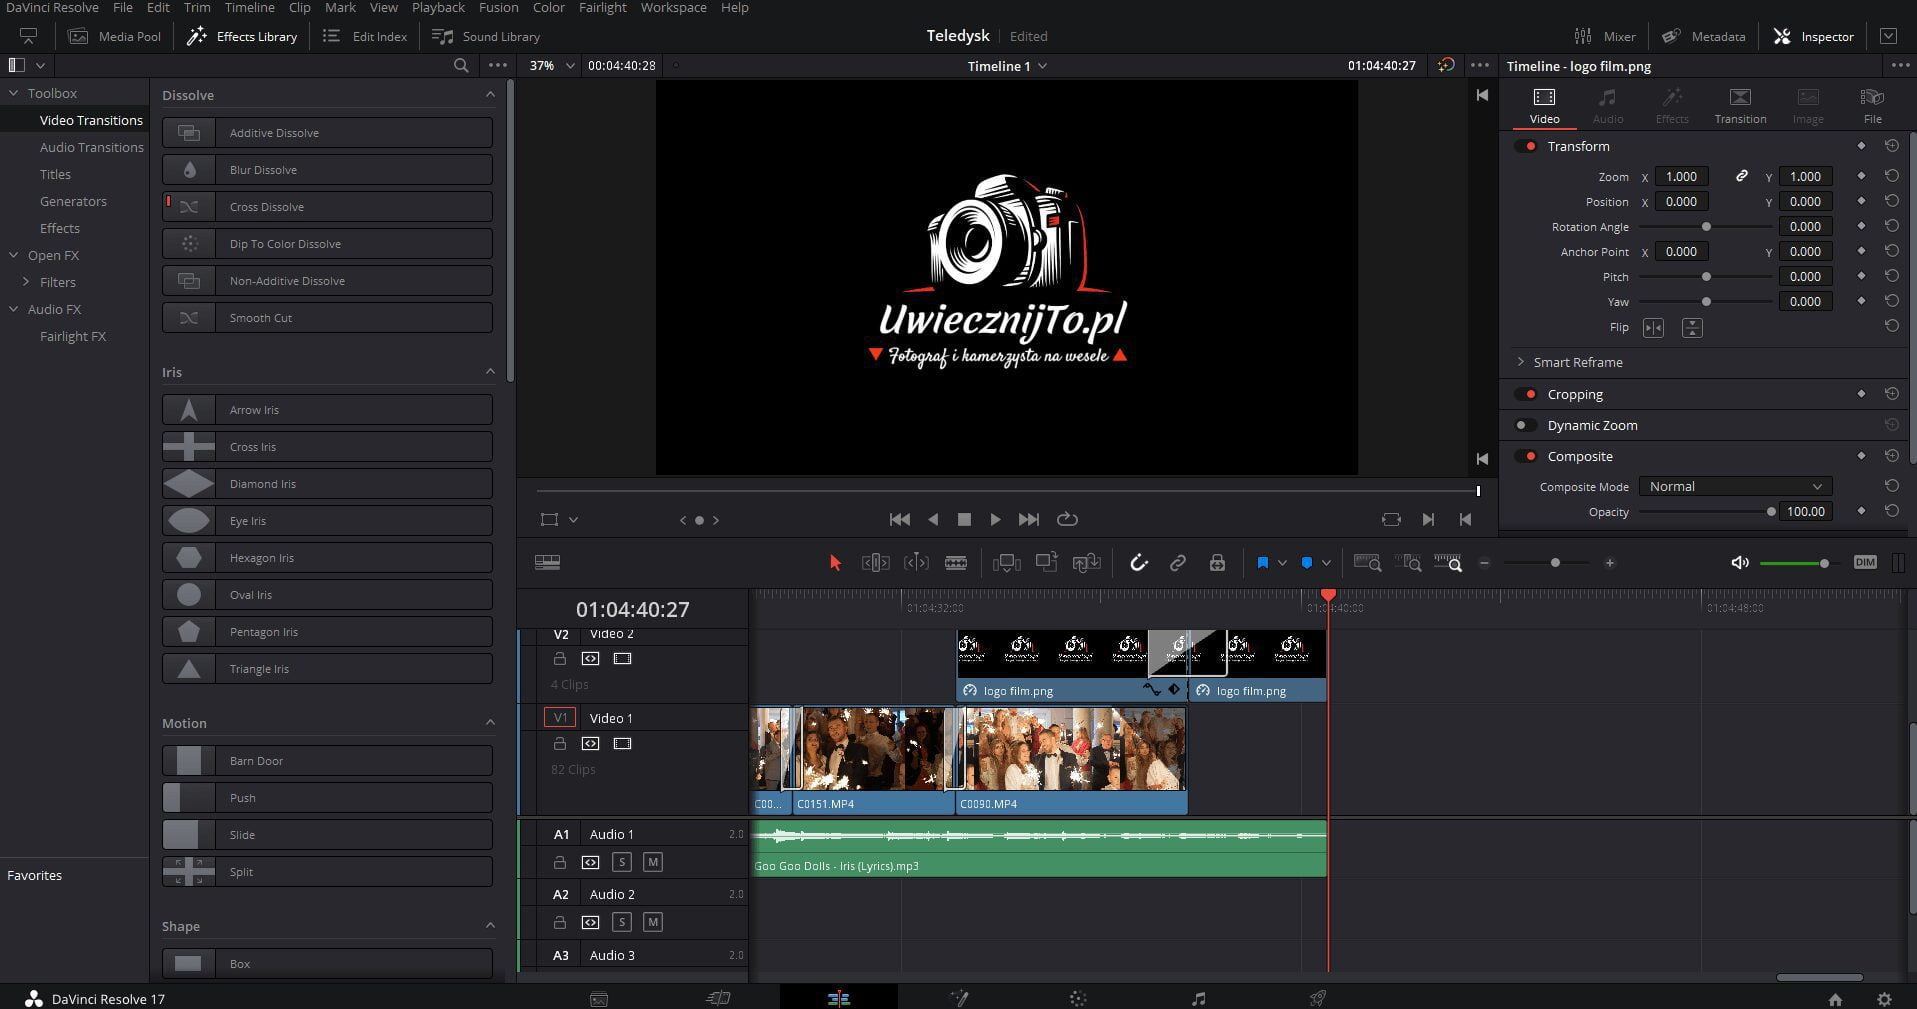Screen dimensions: 1917x1009
Task: Select the Blade Edit Mode tool
Action: pyautogui.click(x=956, y=563)
